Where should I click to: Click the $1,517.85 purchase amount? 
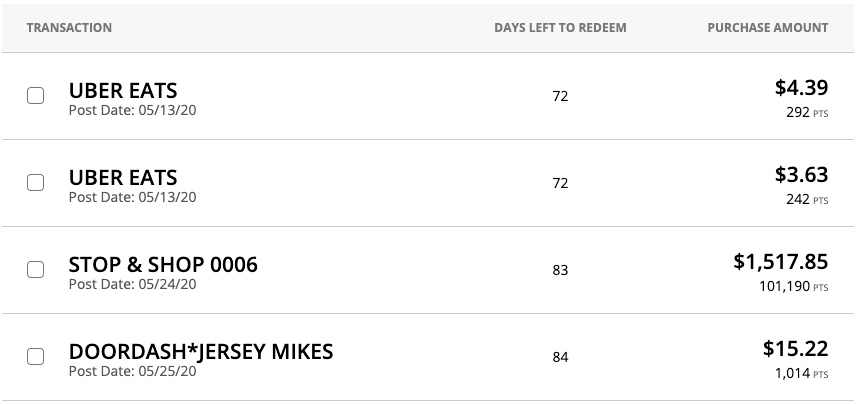coord(781,262)
